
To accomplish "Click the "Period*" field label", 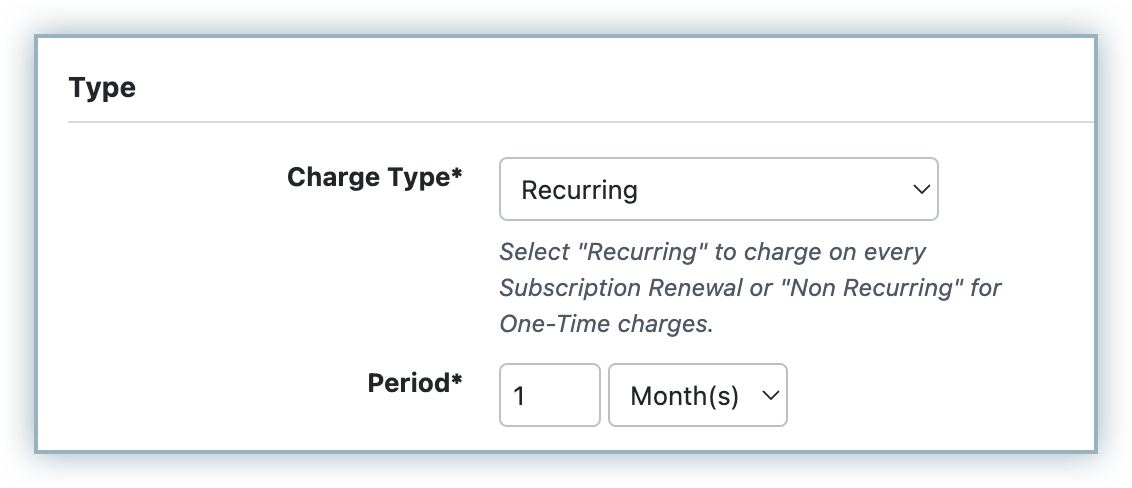I will (x=409, y=383).
